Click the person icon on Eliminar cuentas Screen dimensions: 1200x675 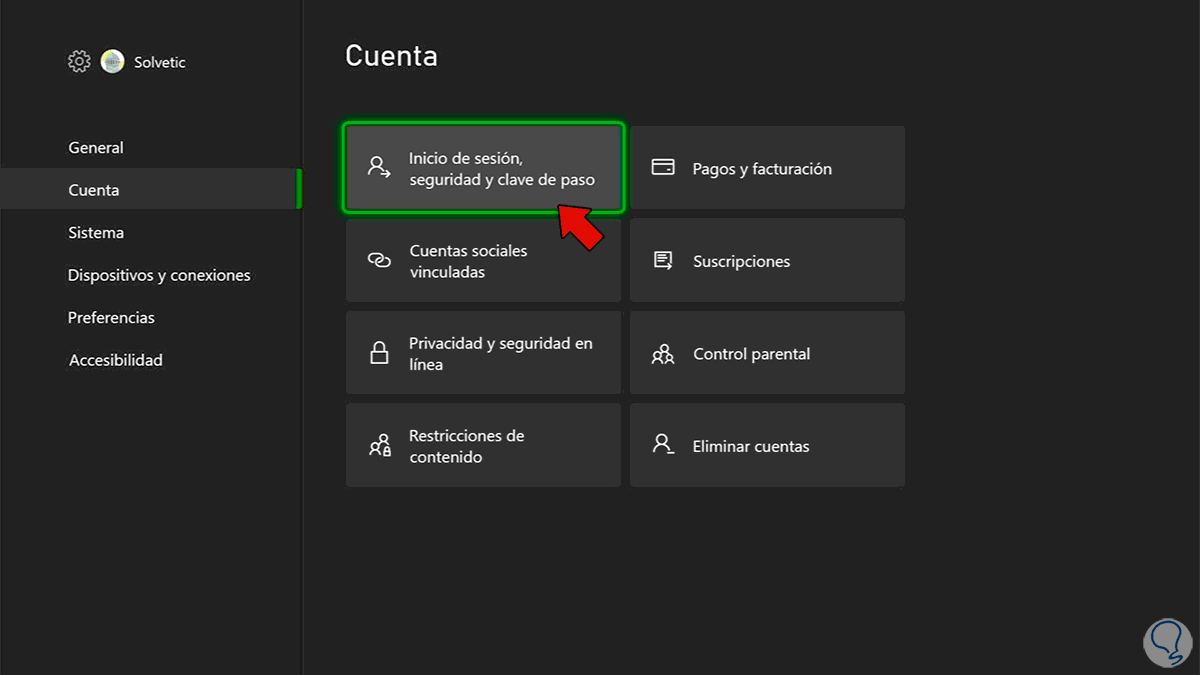pos(662,445)
